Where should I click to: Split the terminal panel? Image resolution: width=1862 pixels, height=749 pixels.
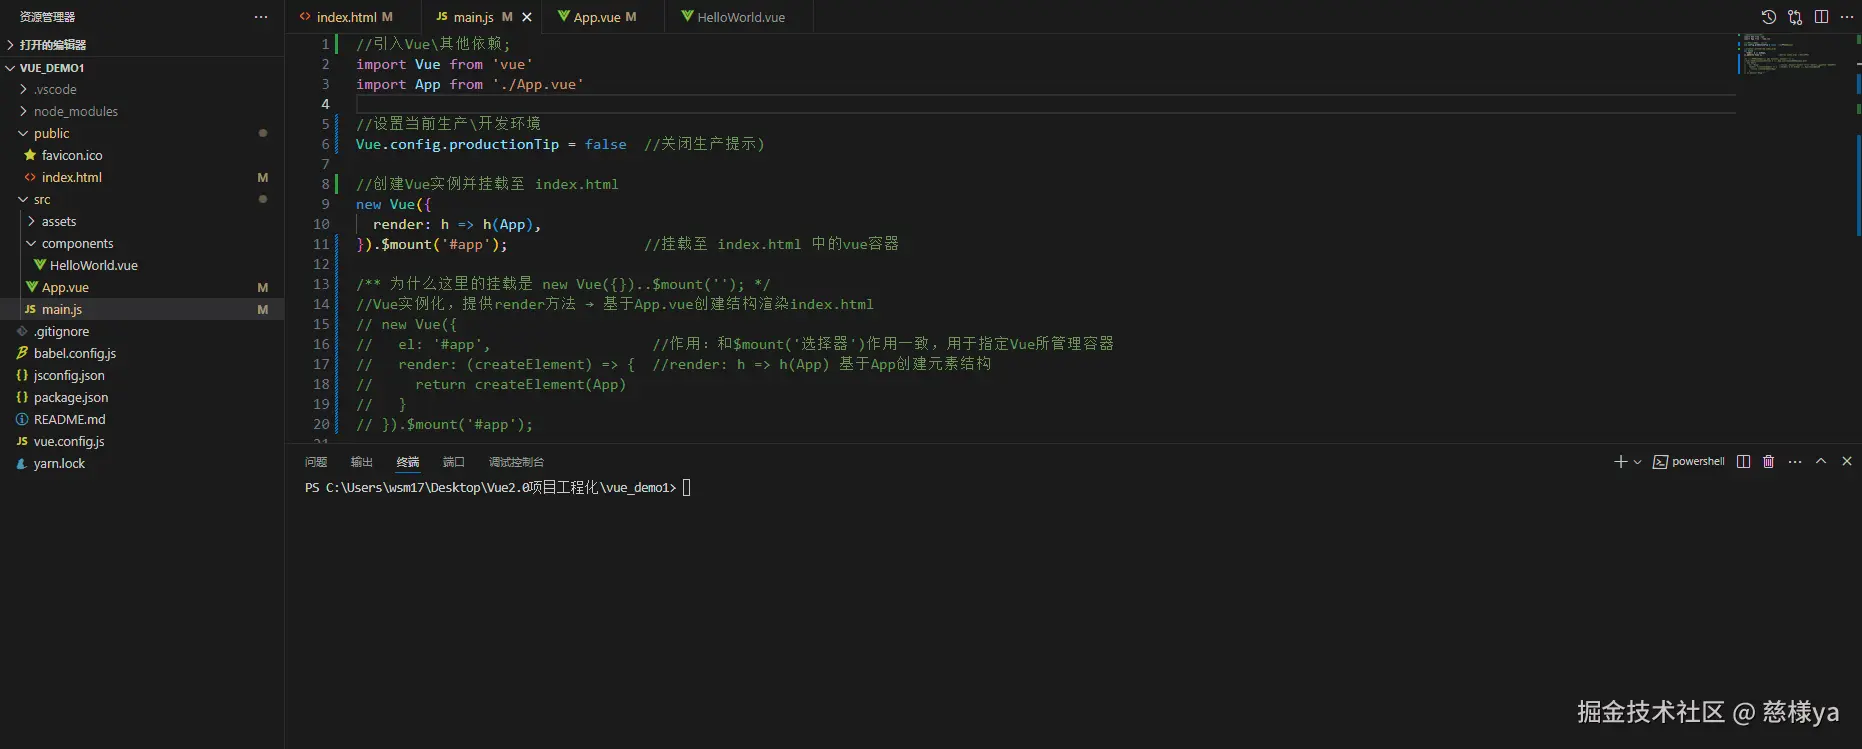(x=1743, y=461)
